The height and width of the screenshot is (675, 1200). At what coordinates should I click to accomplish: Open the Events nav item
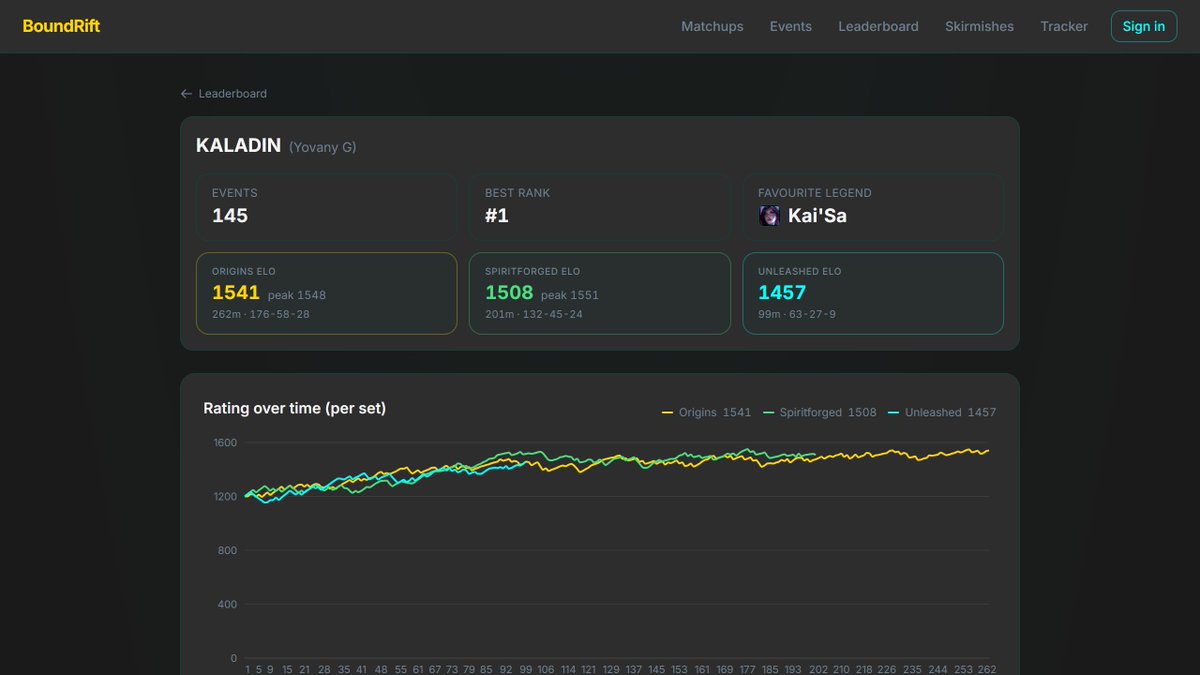[x=790, y=27]
